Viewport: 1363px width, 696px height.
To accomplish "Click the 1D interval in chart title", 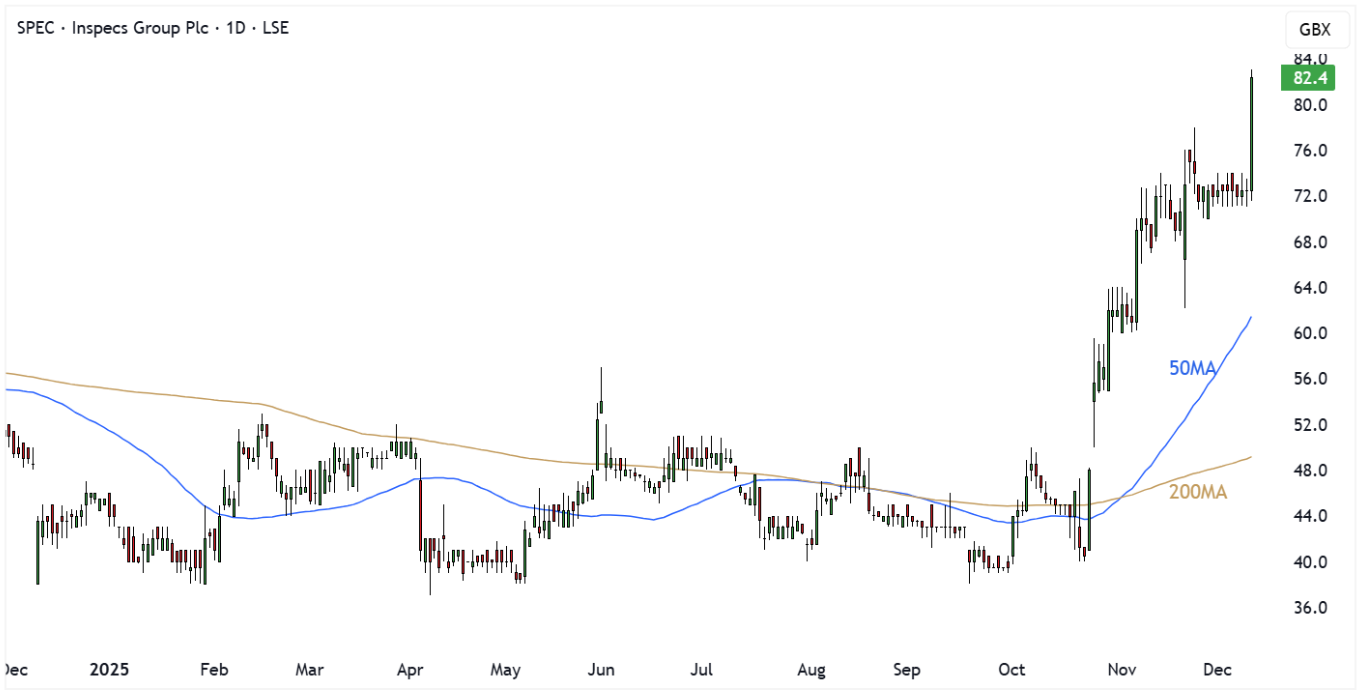I will 236,28.
